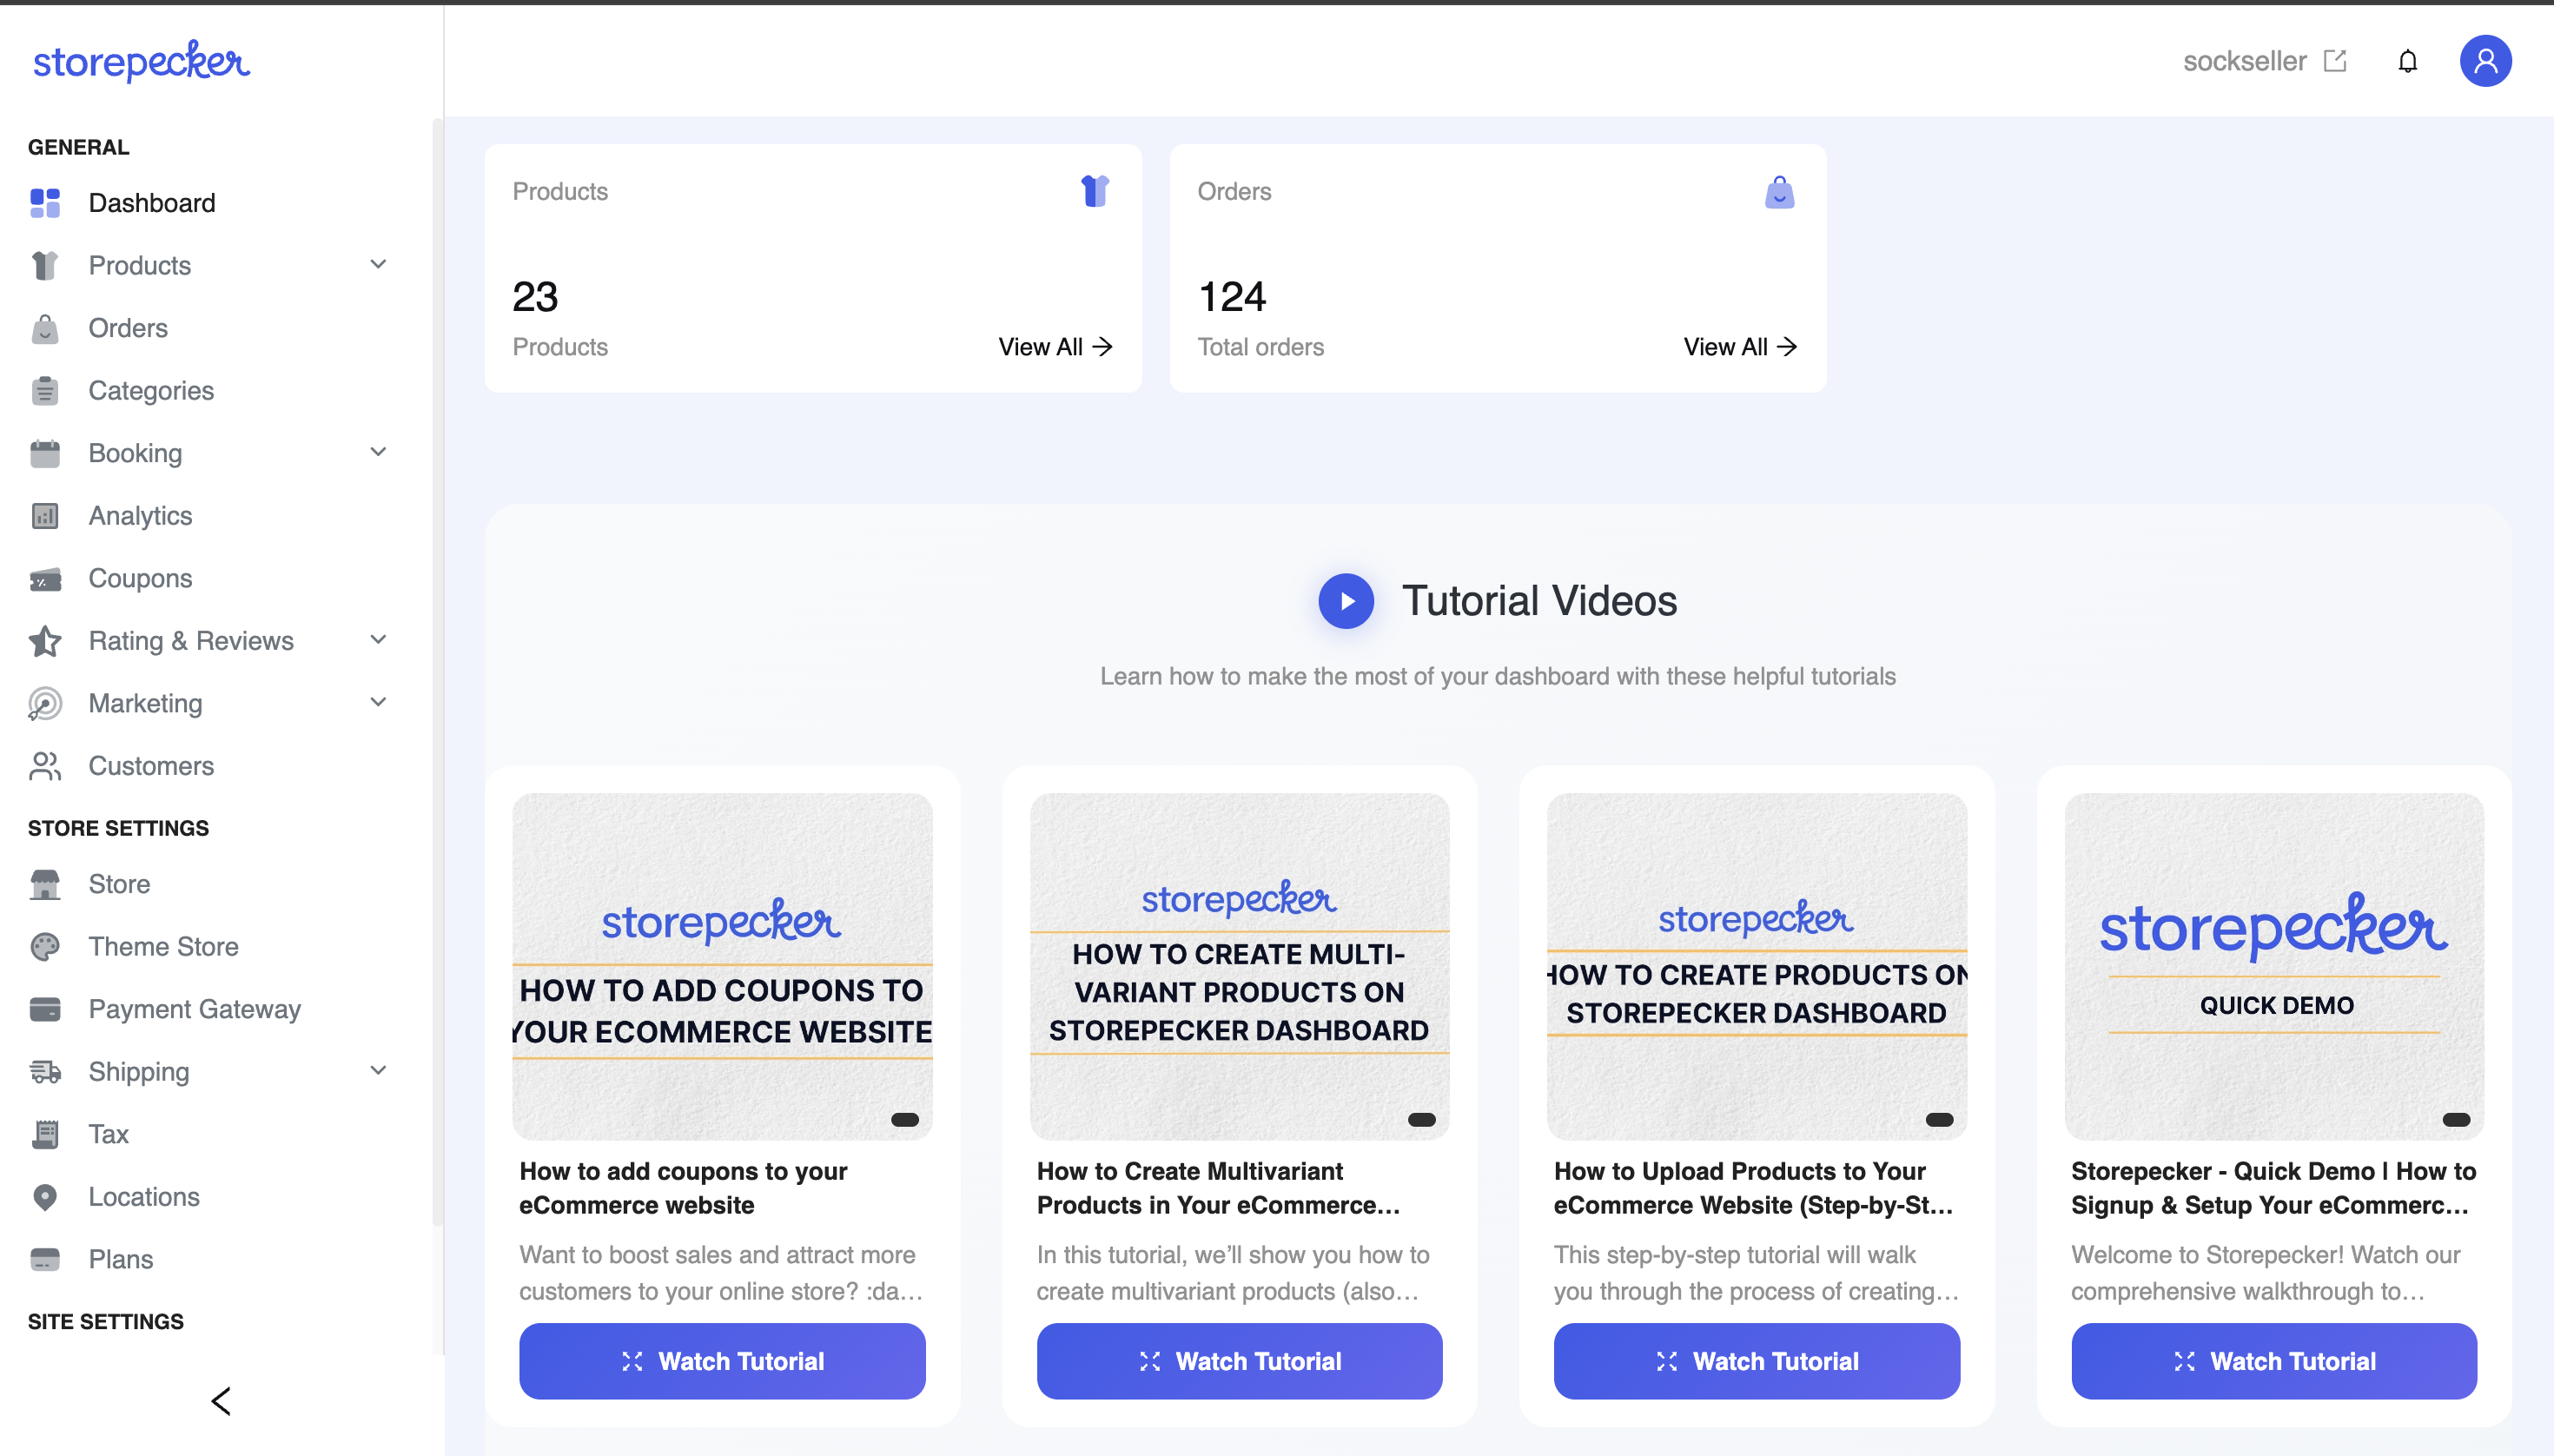2554x1456 pixels.
Task: Open the Quick Demo video thumbnail
Action: pyautogui.click(x=2273, y=965)
